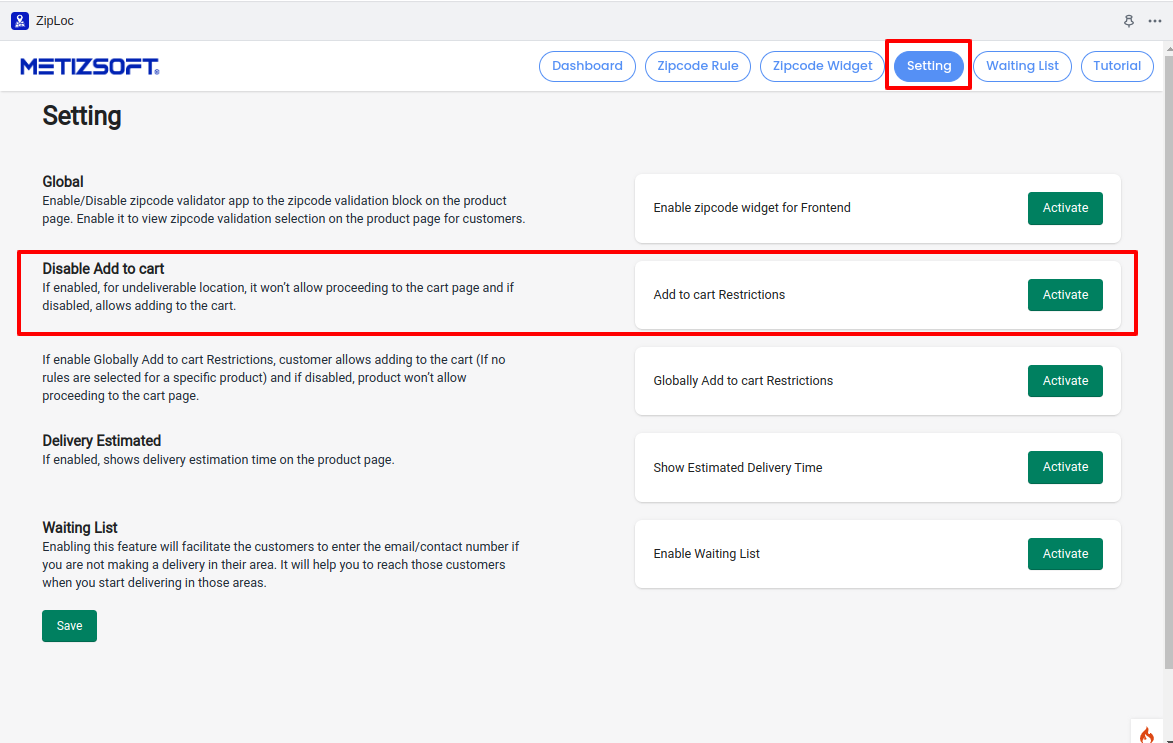Open the Waiting List tab

tap(1022, 66)
